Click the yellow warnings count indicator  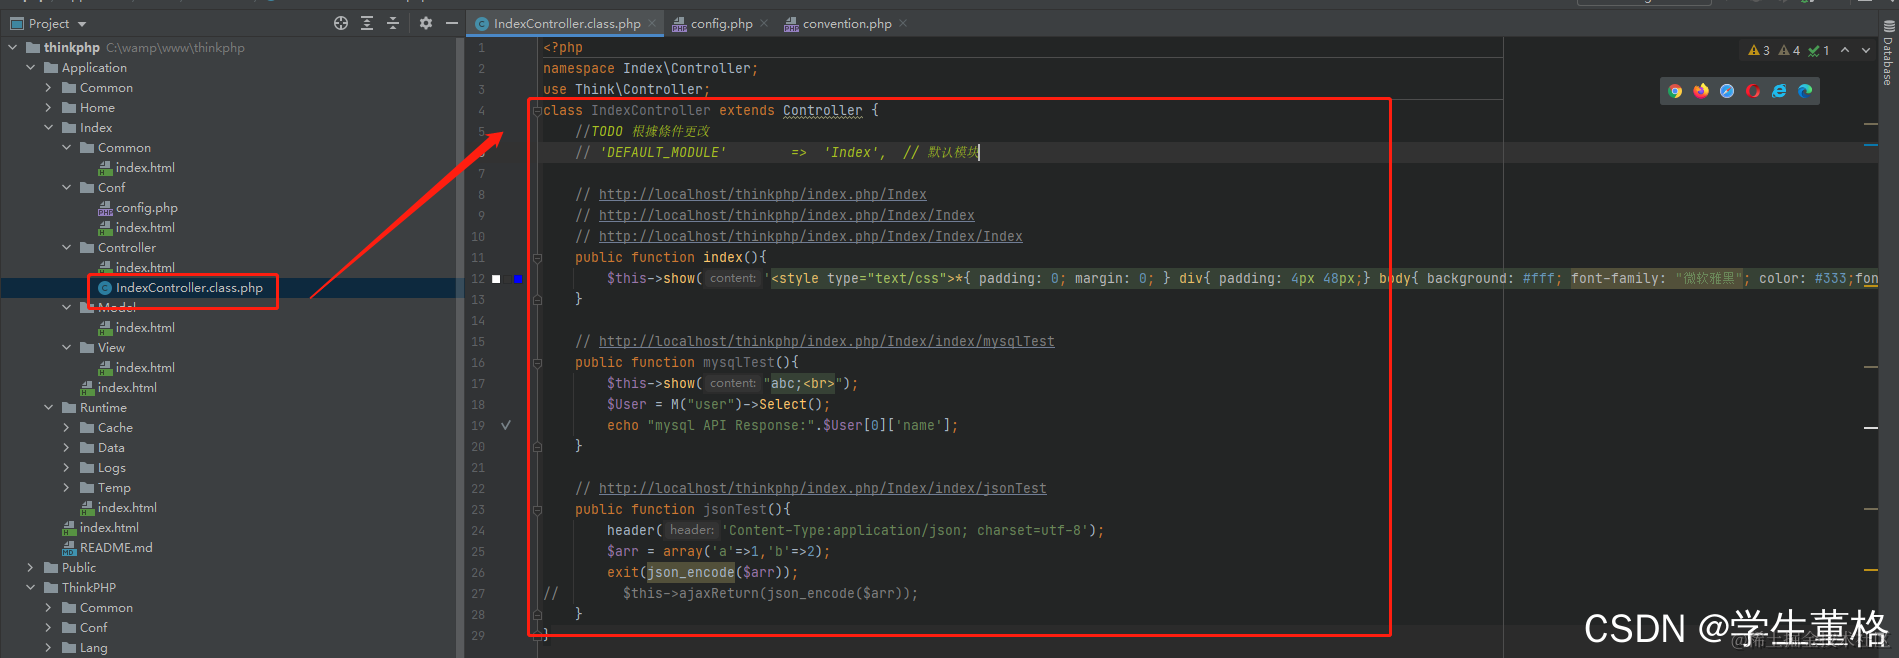tap(1759, 50)
